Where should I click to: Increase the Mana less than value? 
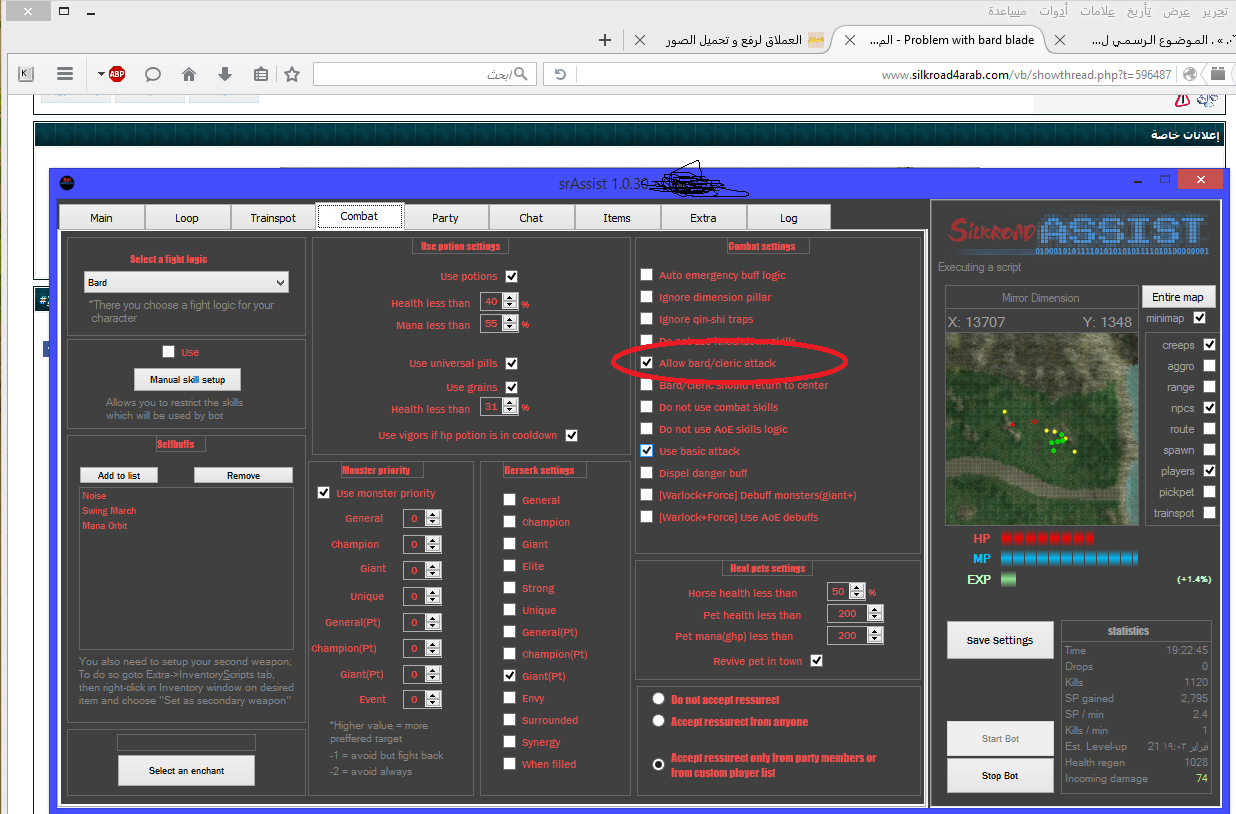(x=510, y=320)
